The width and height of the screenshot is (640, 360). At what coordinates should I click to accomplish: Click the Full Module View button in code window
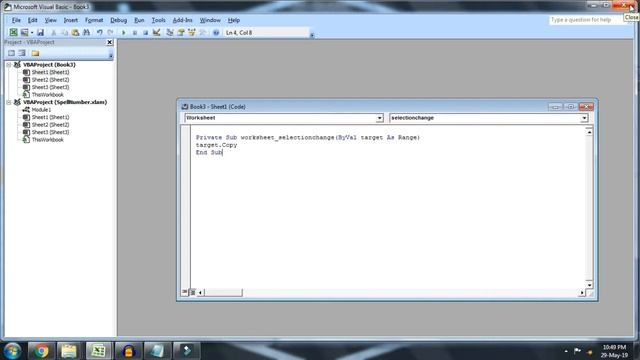[x=193, y=292]
